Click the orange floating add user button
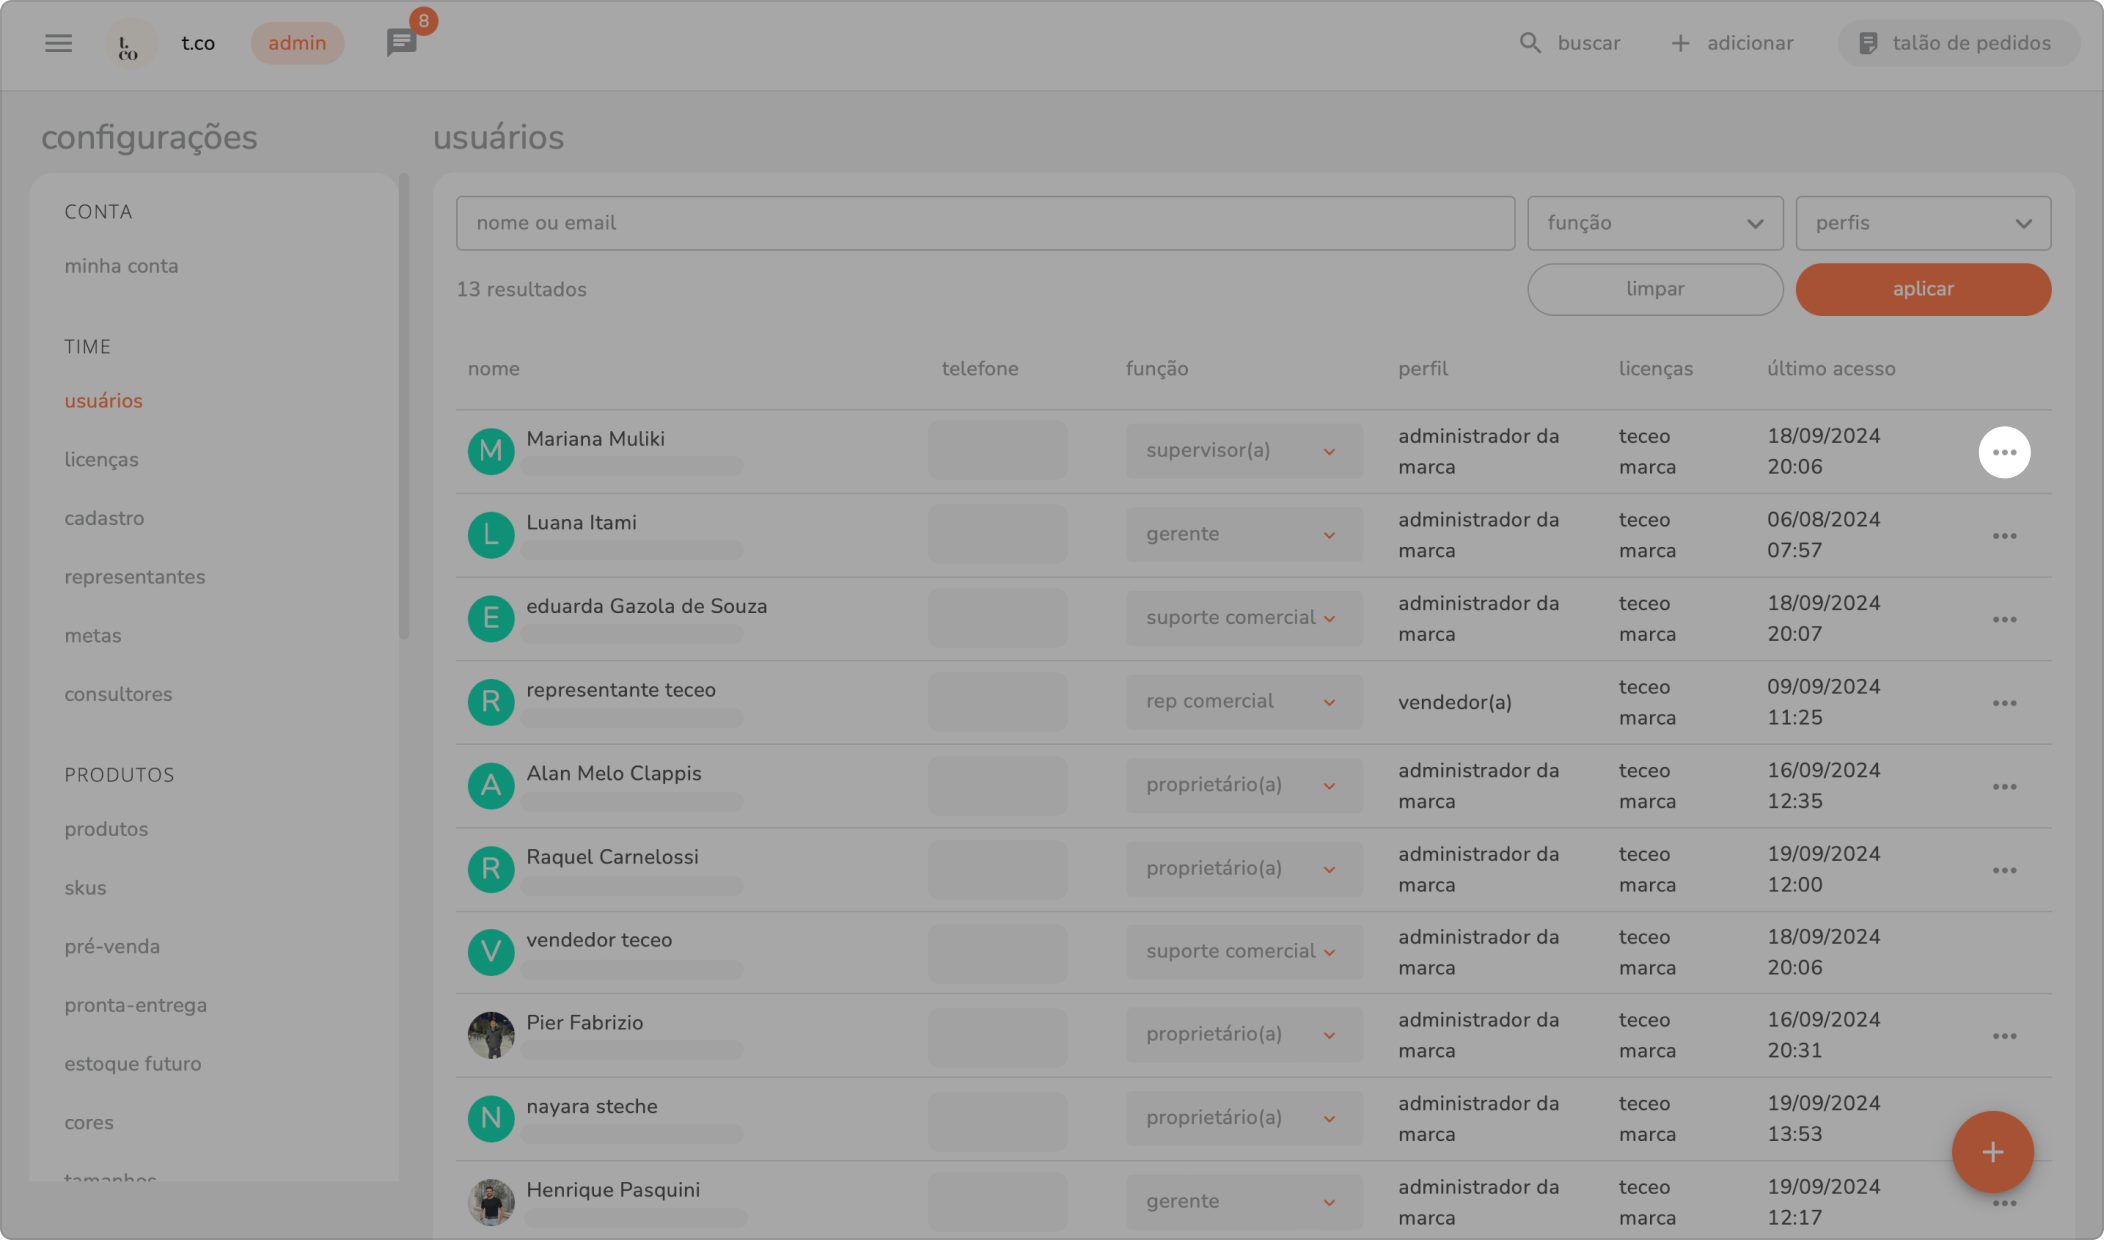Screen dimensions: 2104x1240 coord(1992,1152)
